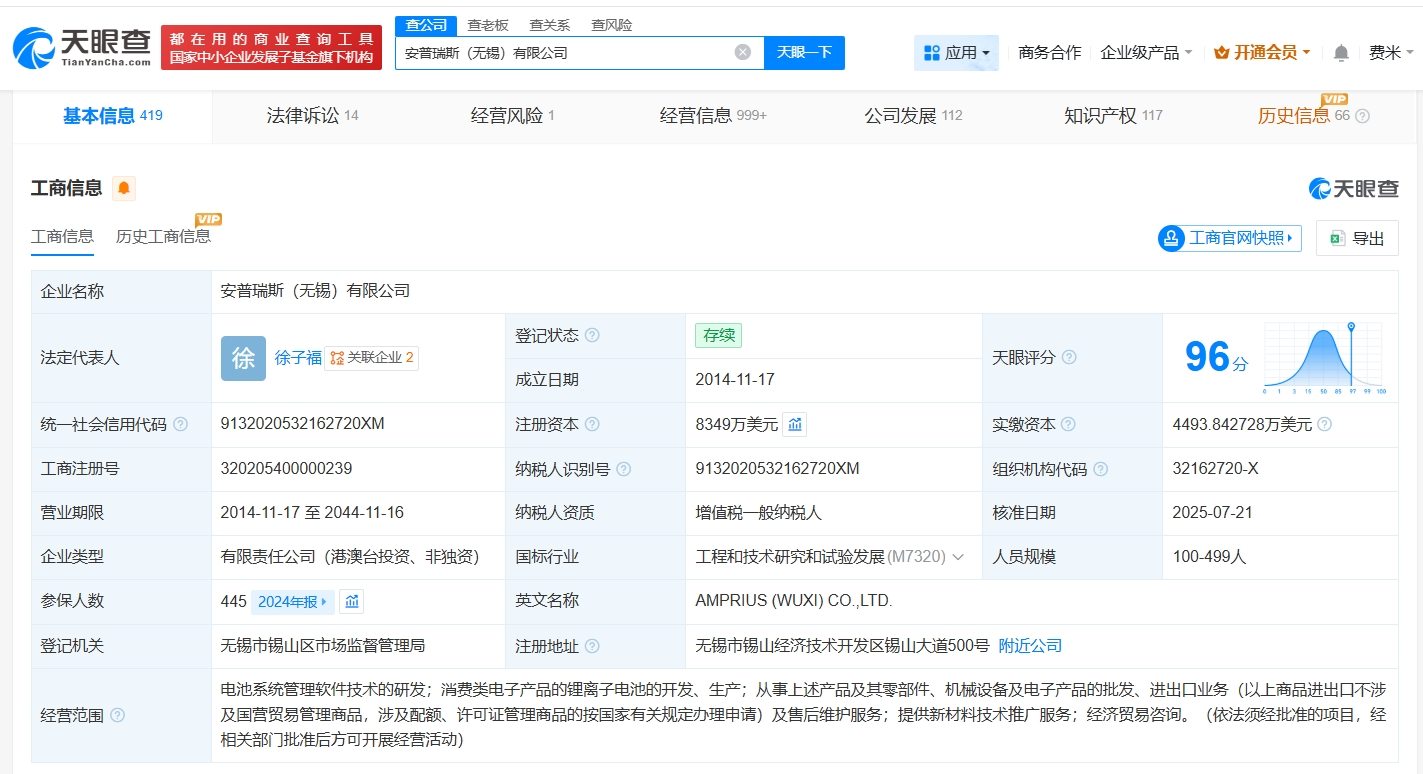Click the question mark beside 经营范围

pyautogui.click(x=118, y=715)
